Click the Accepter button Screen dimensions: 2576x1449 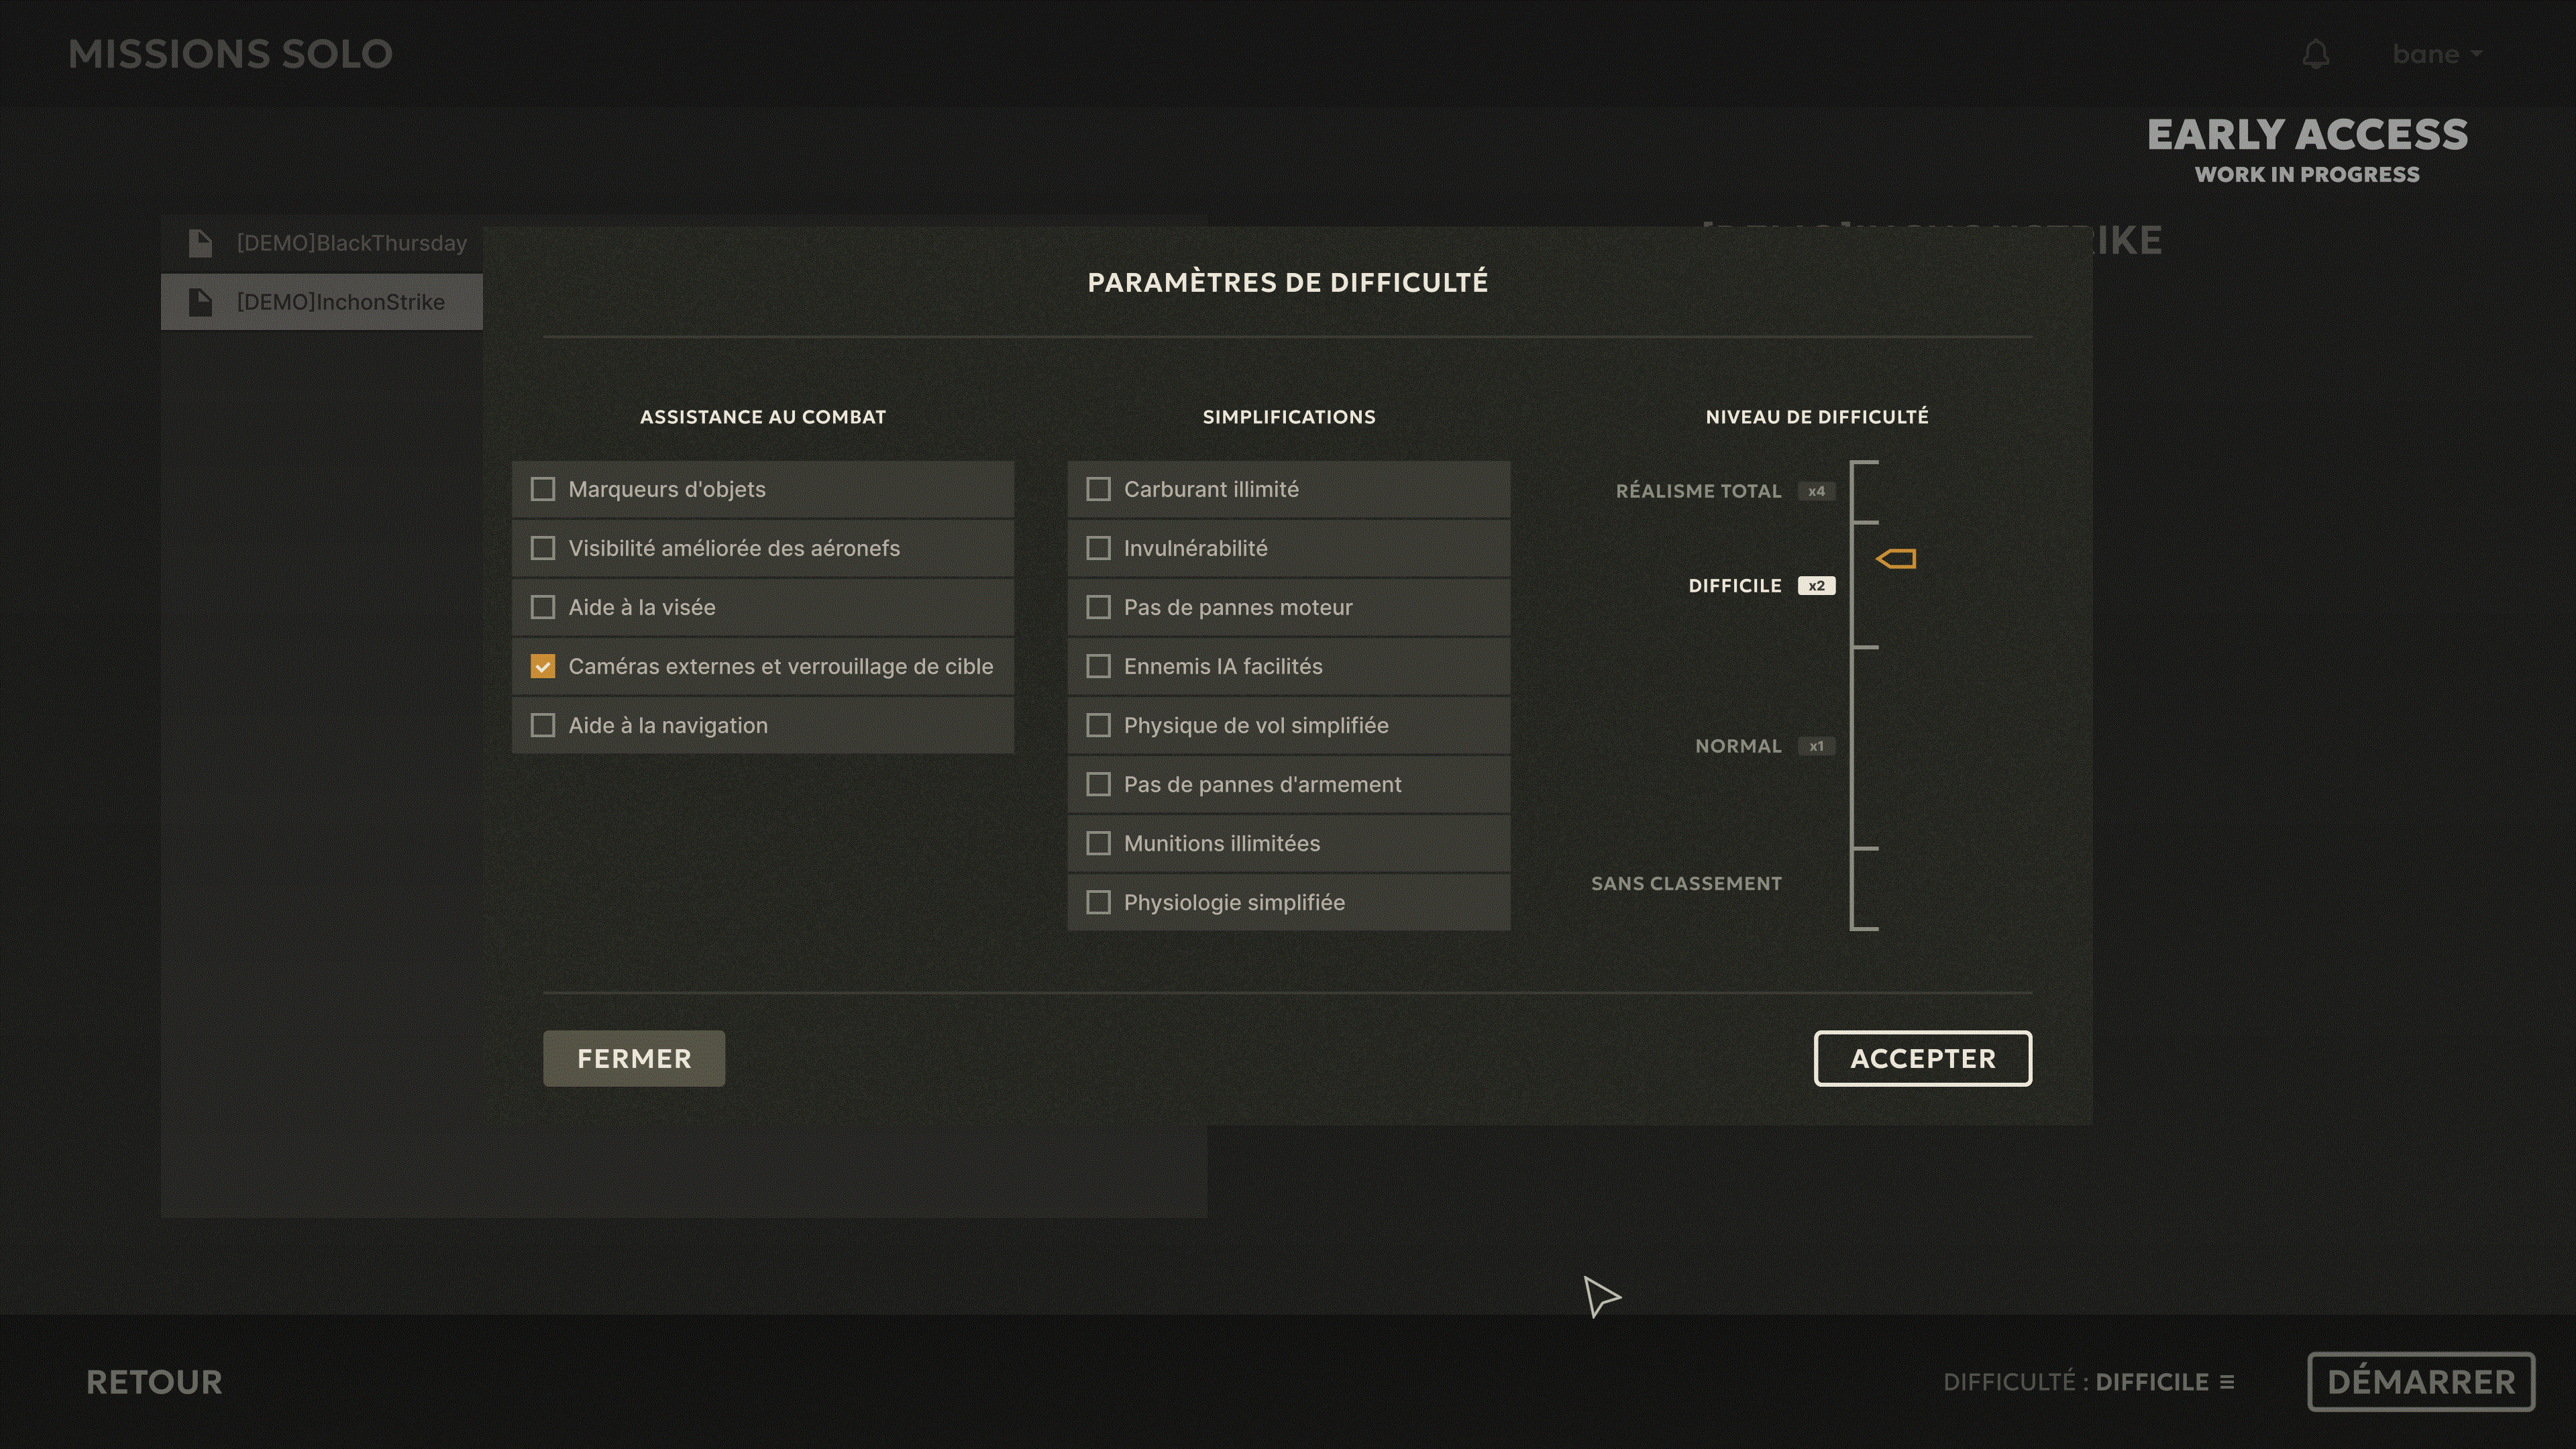coord(1923,1058)
